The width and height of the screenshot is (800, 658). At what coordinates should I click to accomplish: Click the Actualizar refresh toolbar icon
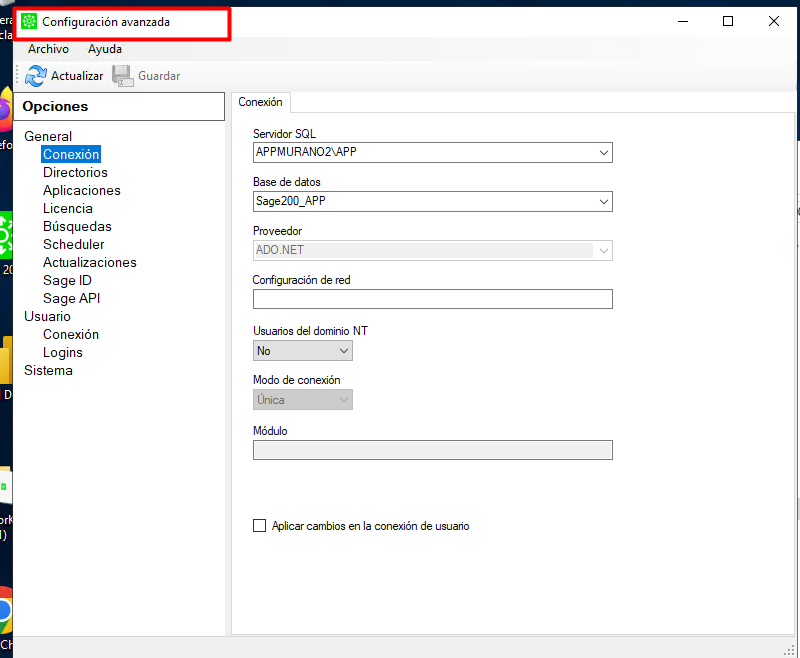pyautogui.click(x=36, y=76)
